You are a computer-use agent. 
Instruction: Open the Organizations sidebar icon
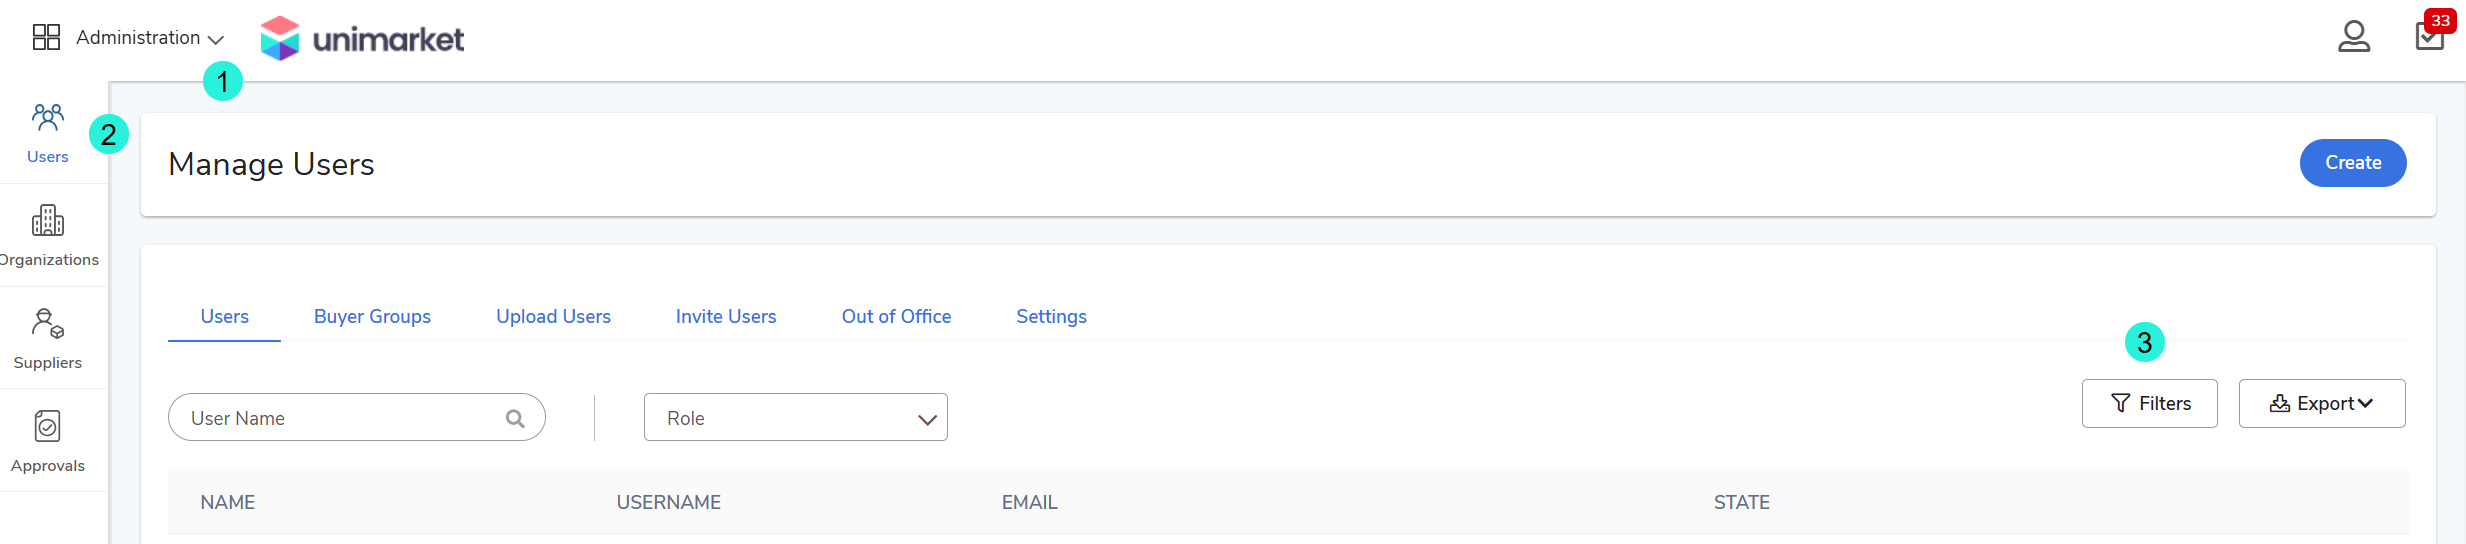(48, 220)
